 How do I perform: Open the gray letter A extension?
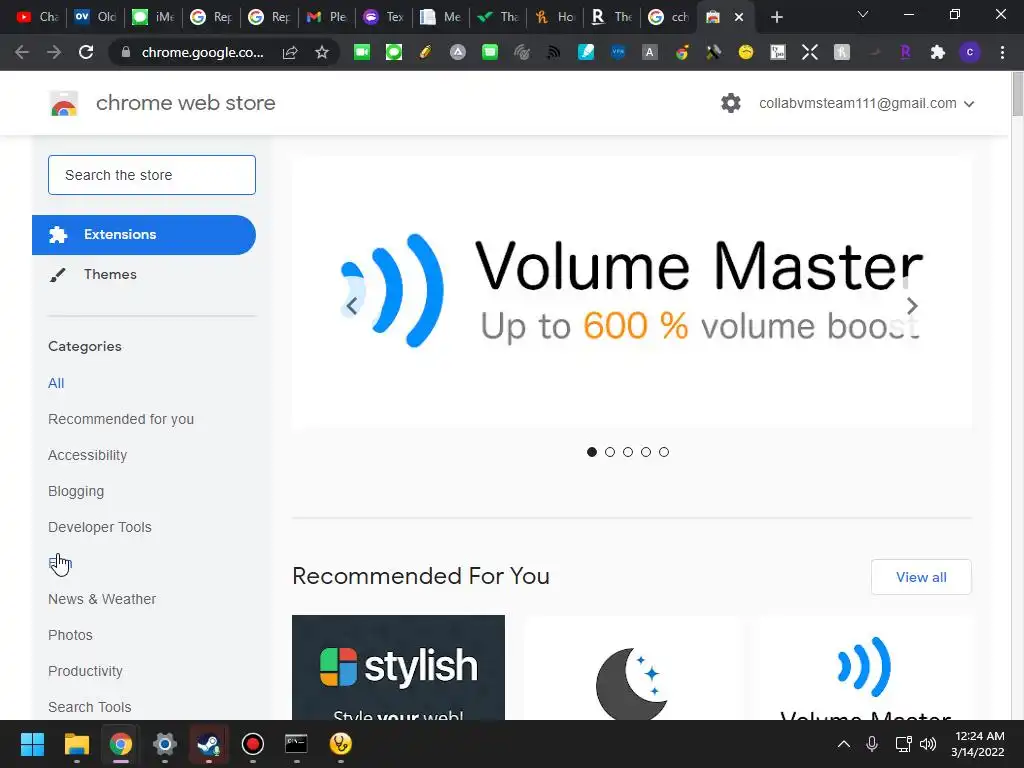tap(649, 52)
